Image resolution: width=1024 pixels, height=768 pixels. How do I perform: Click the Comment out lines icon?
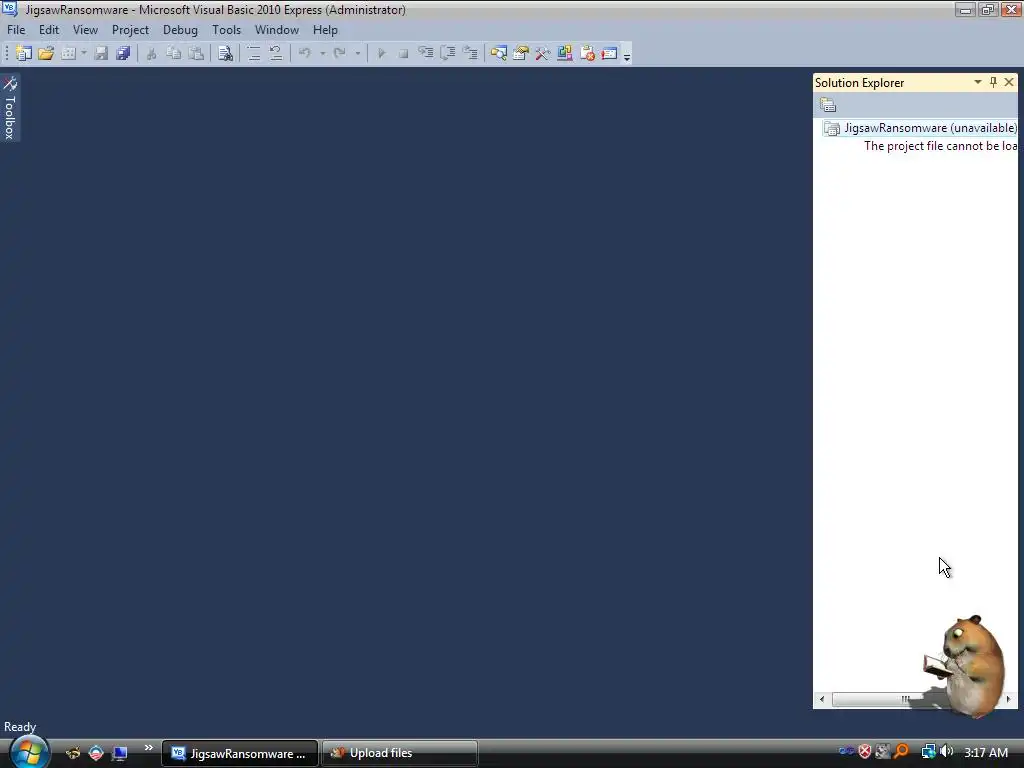click(253, 54)
